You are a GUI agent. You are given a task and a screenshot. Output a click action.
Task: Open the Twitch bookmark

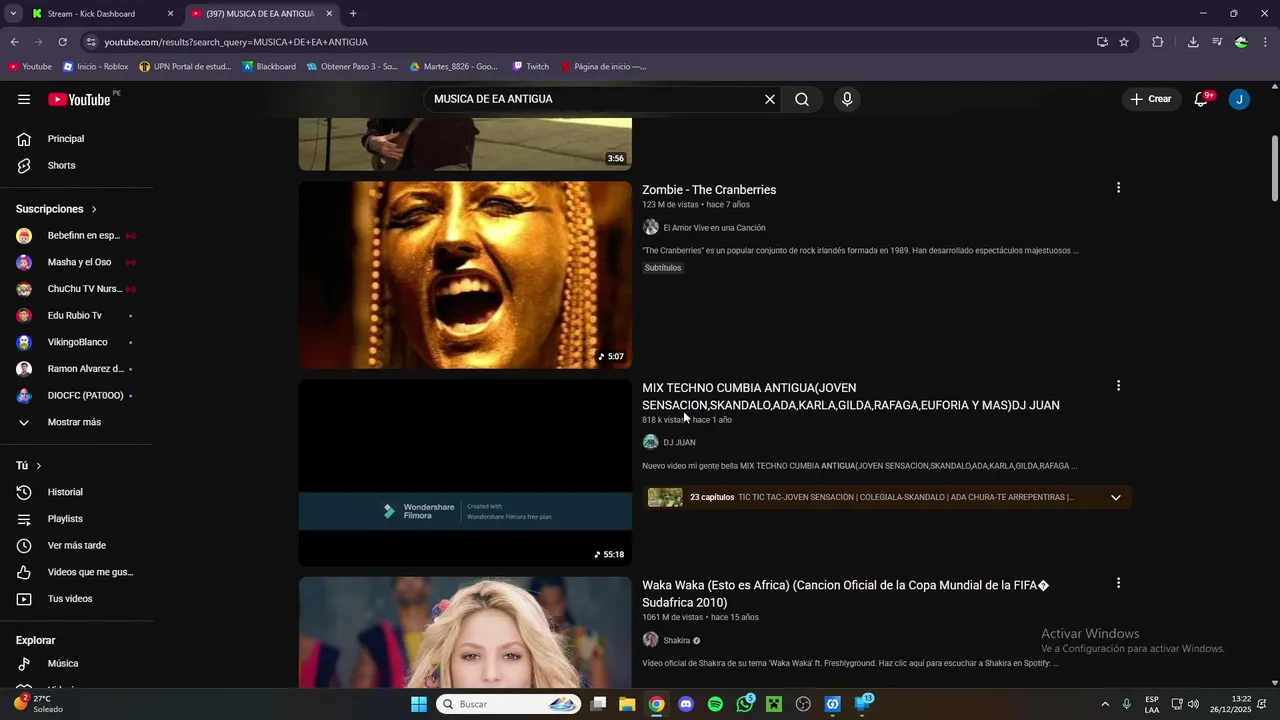click(531, 67)
